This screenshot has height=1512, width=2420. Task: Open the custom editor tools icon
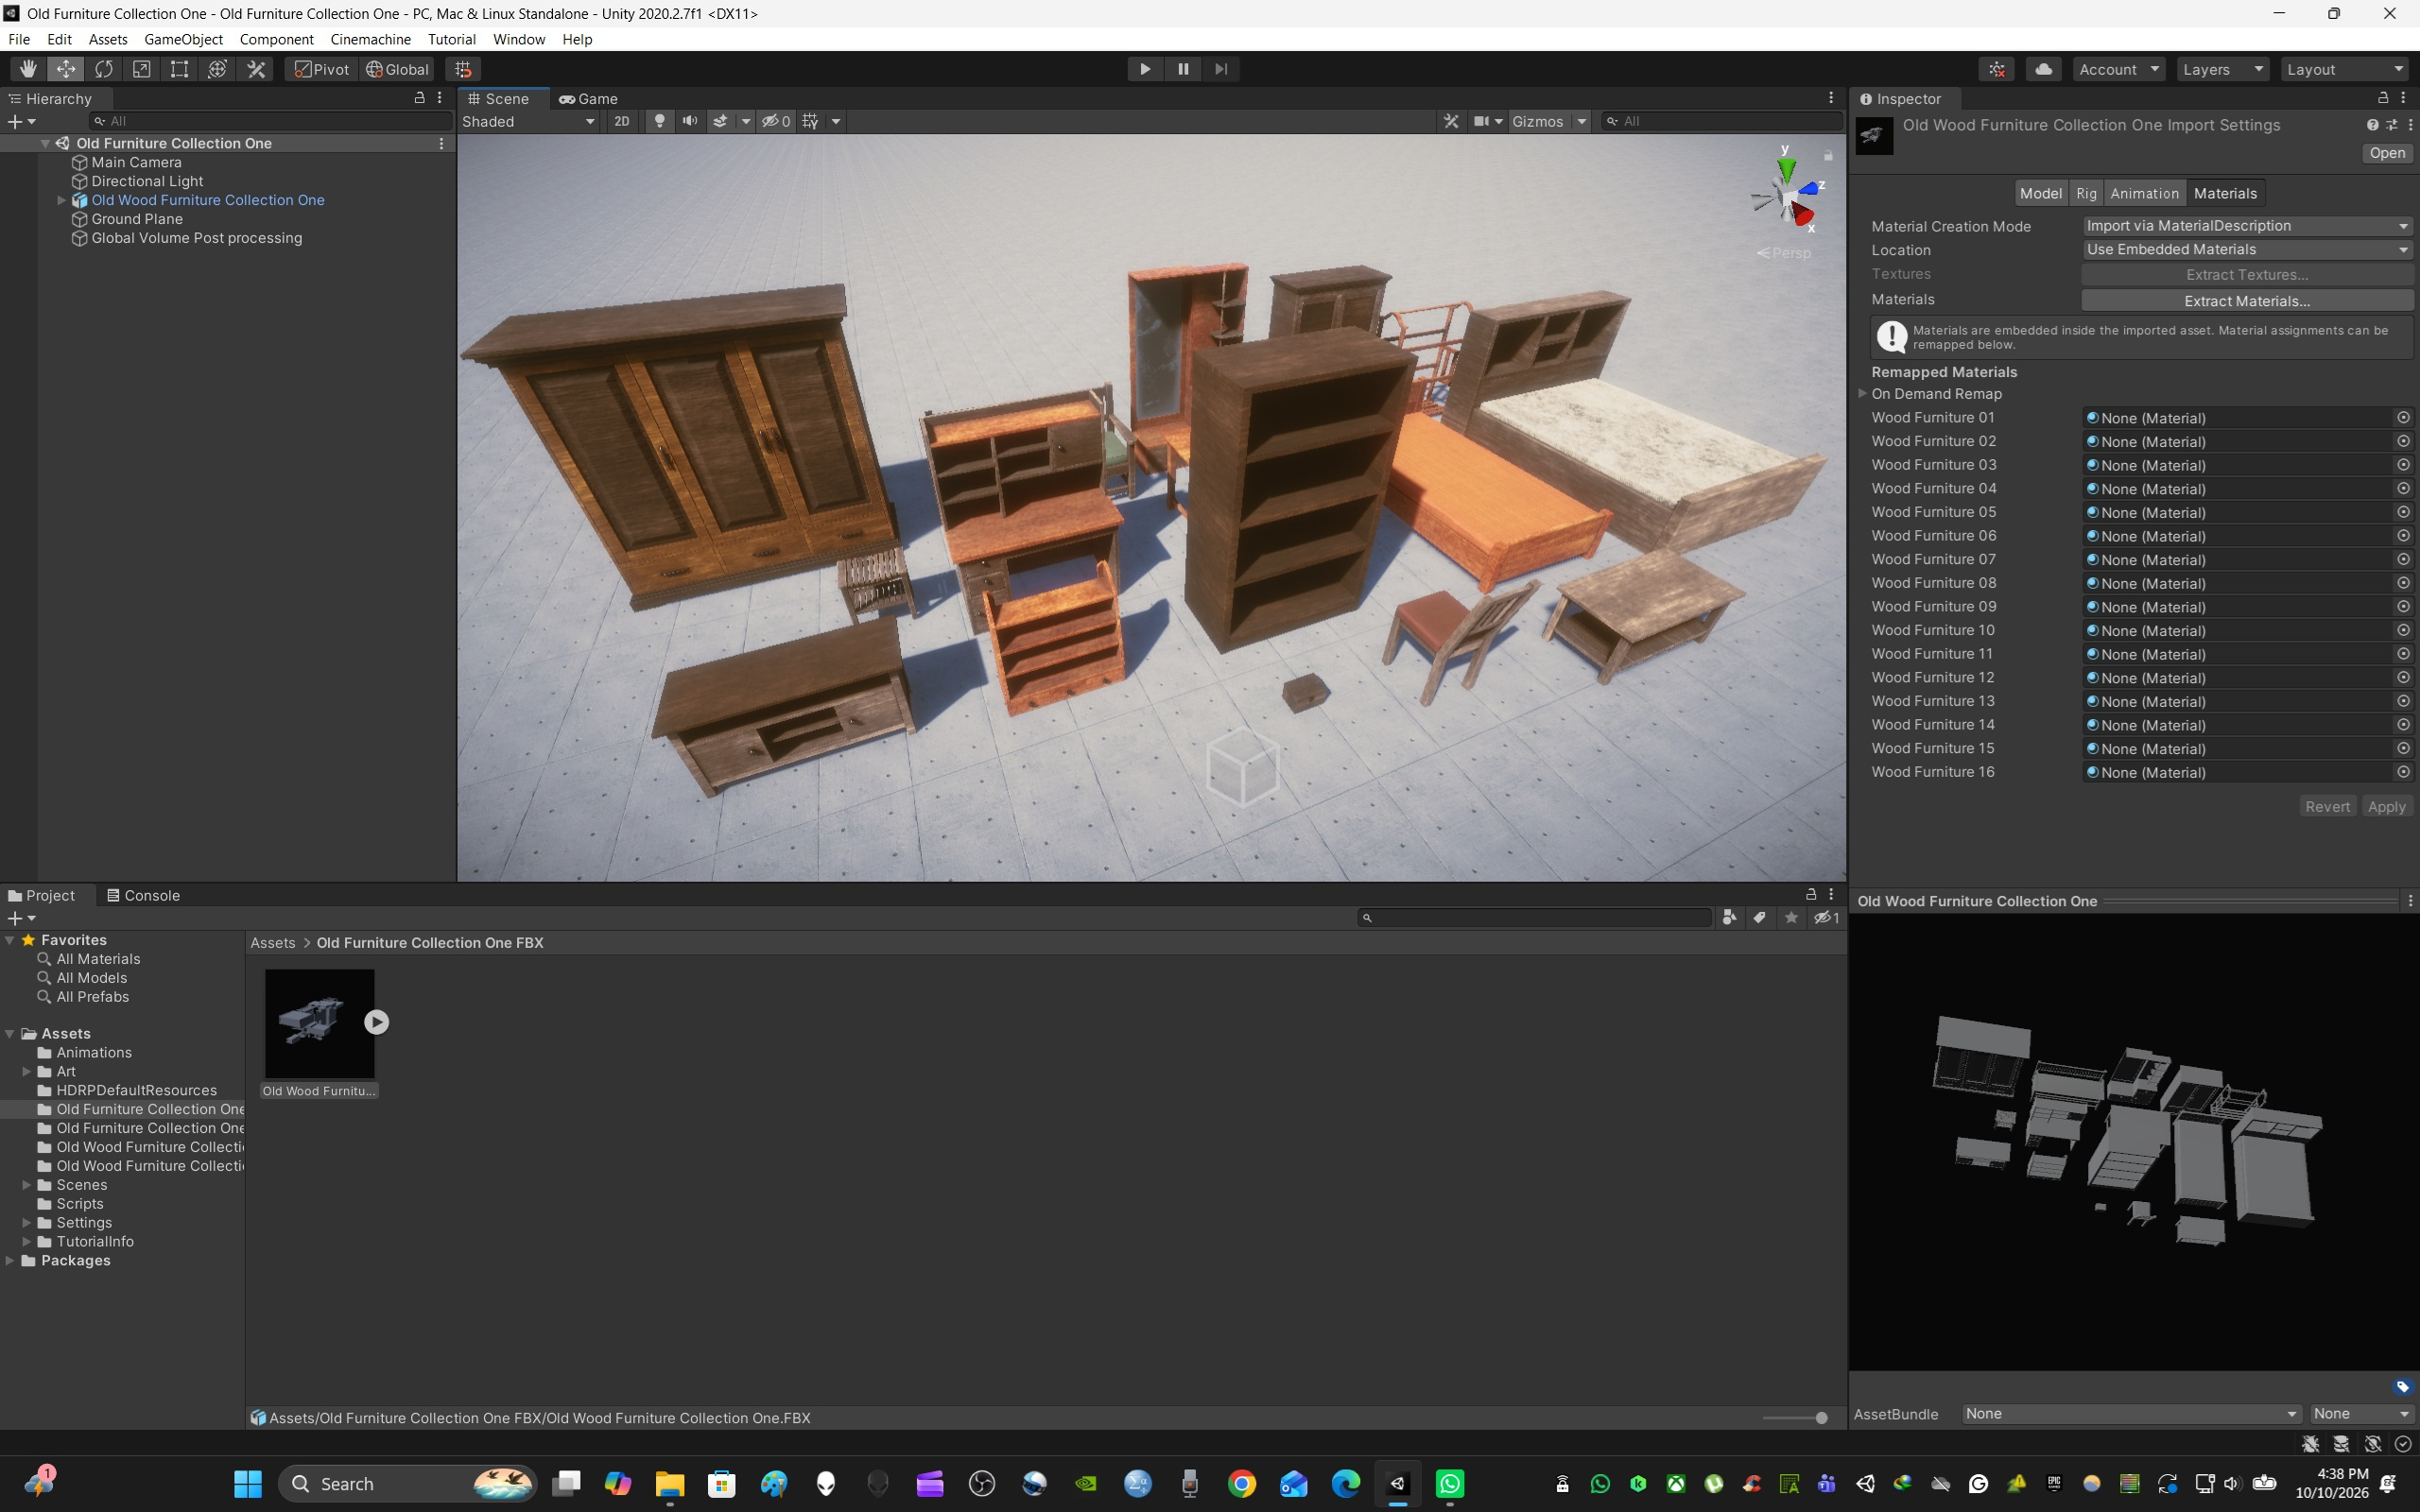(x=257, y=69)
